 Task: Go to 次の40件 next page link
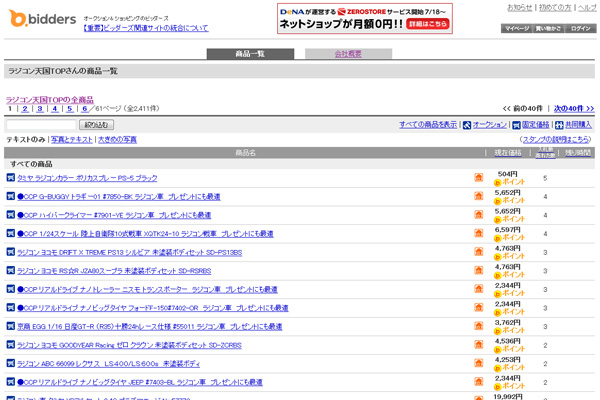click(574, 108)
